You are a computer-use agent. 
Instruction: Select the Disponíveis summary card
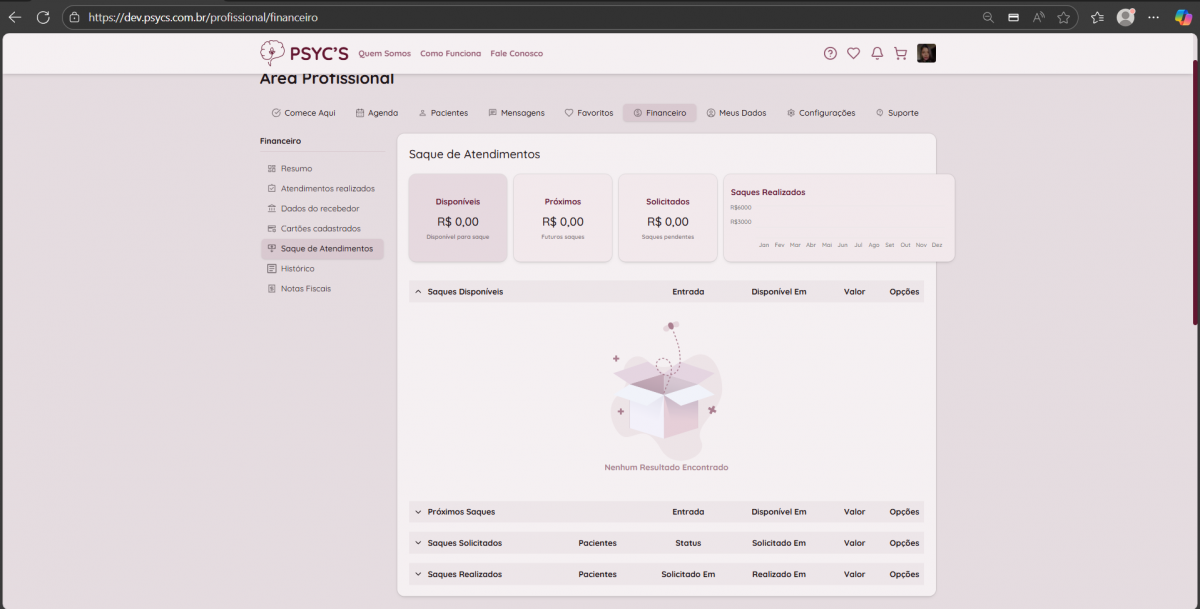(458, 218)
